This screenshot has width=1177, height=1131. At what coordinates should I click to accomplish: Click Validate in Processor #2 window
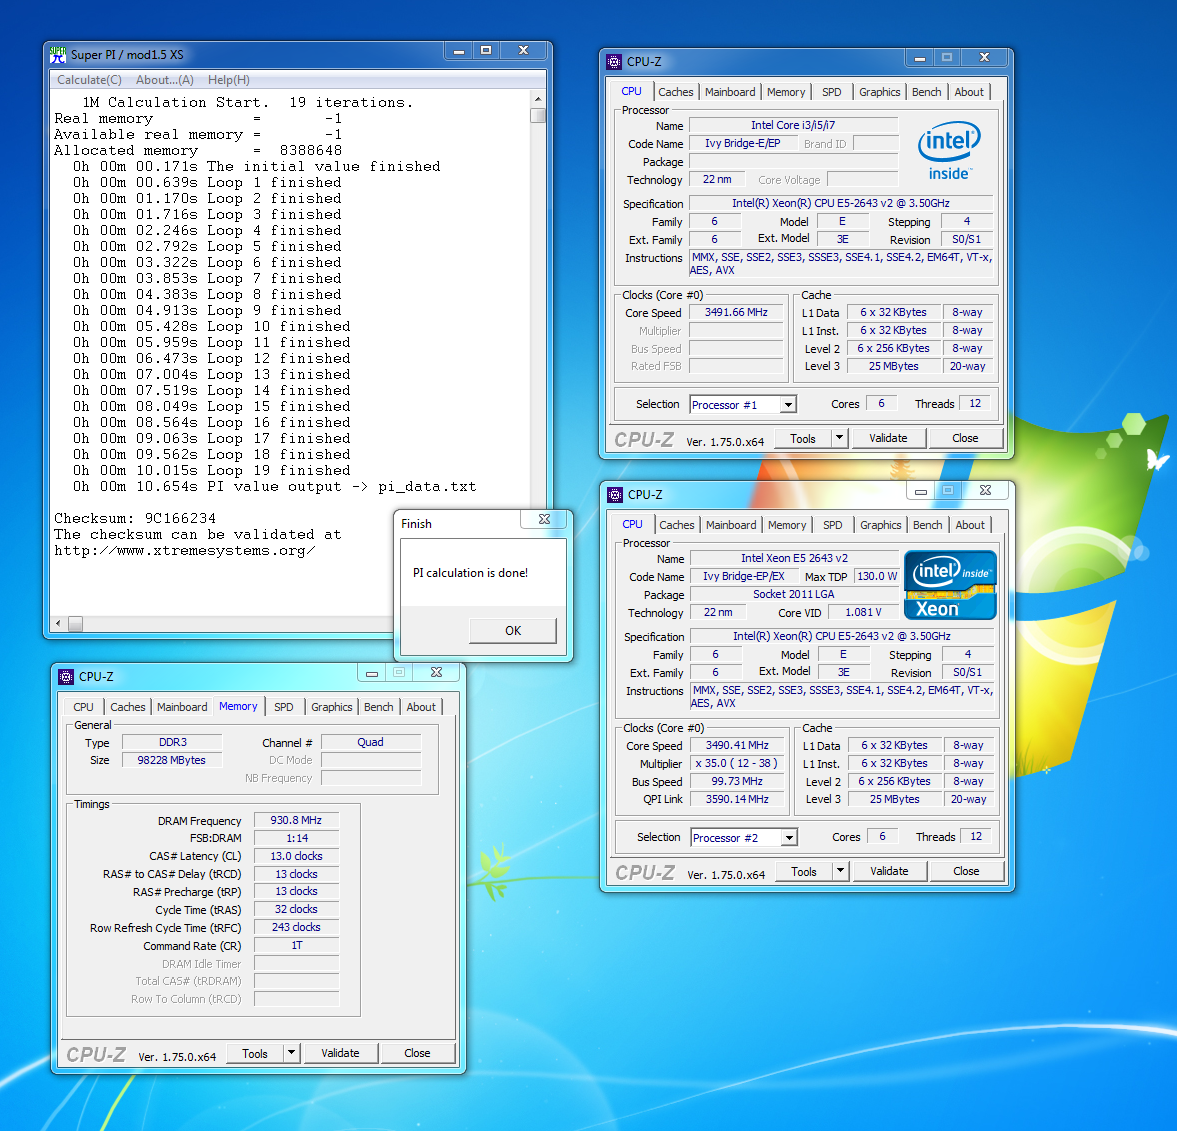pos(889,871)
